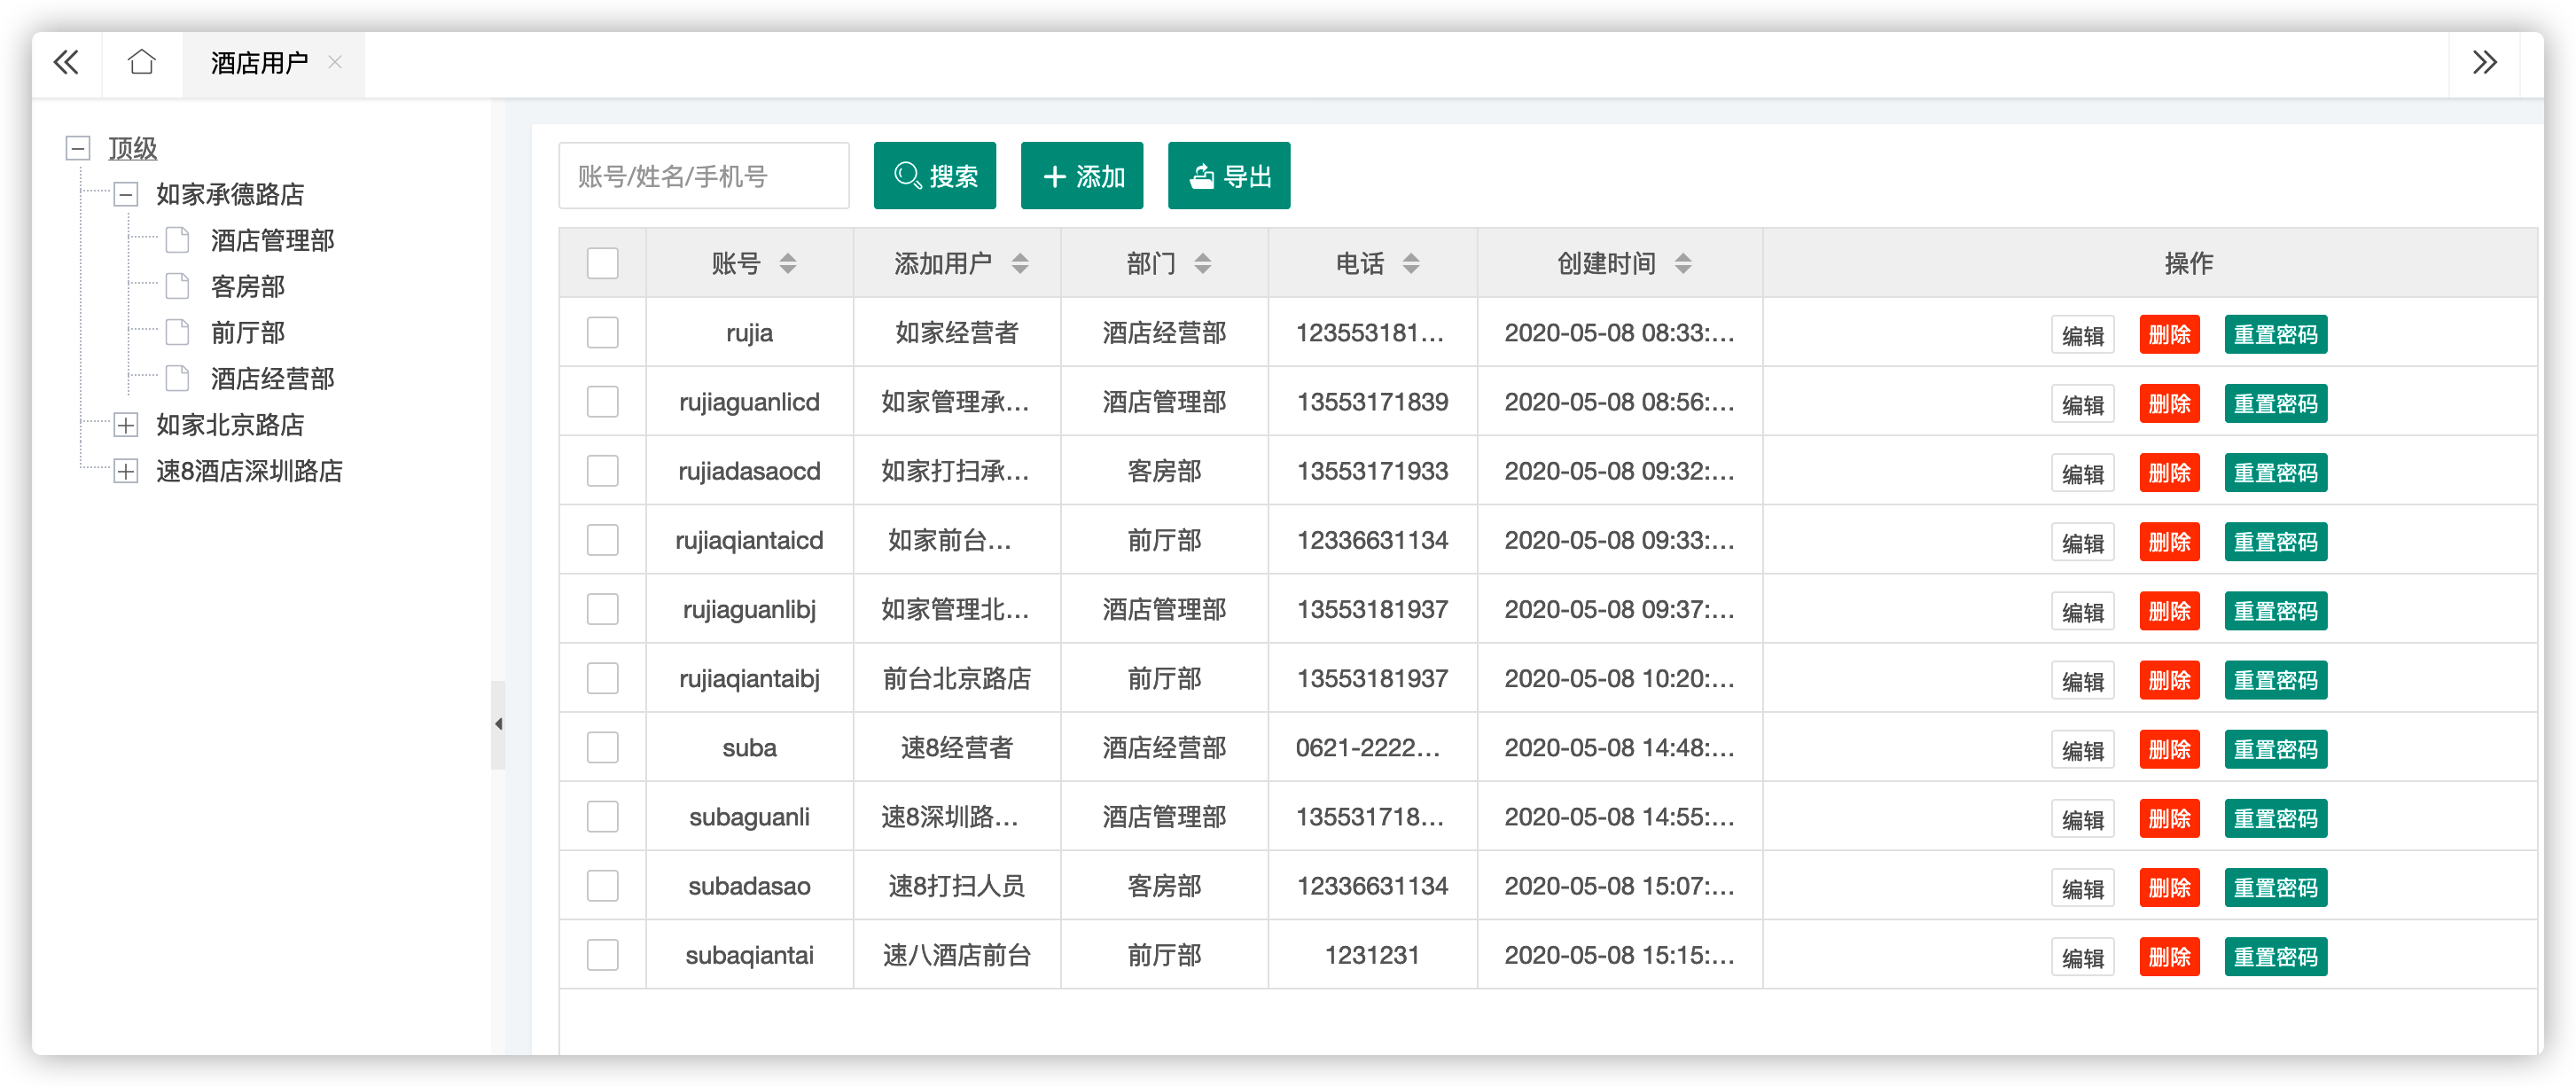
Task: Click the 如家经营者 cell
Action: pyautogui.click(x=957, y=332)
